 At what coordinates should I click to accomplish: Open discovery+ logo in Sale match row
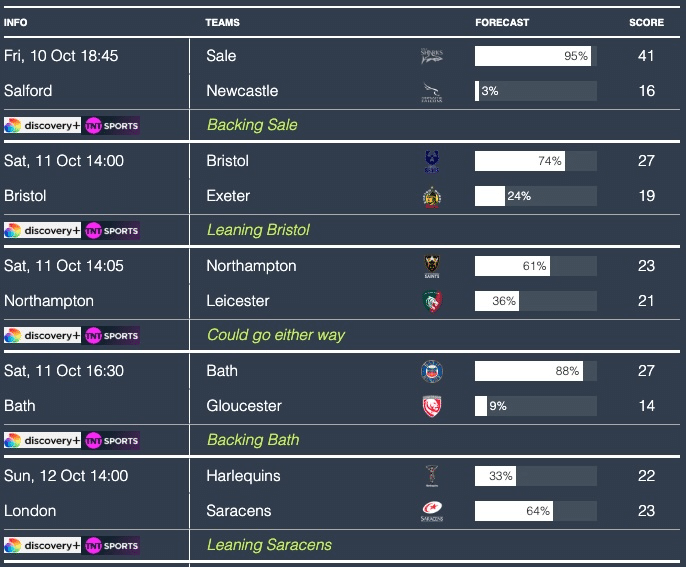(43, 125)
